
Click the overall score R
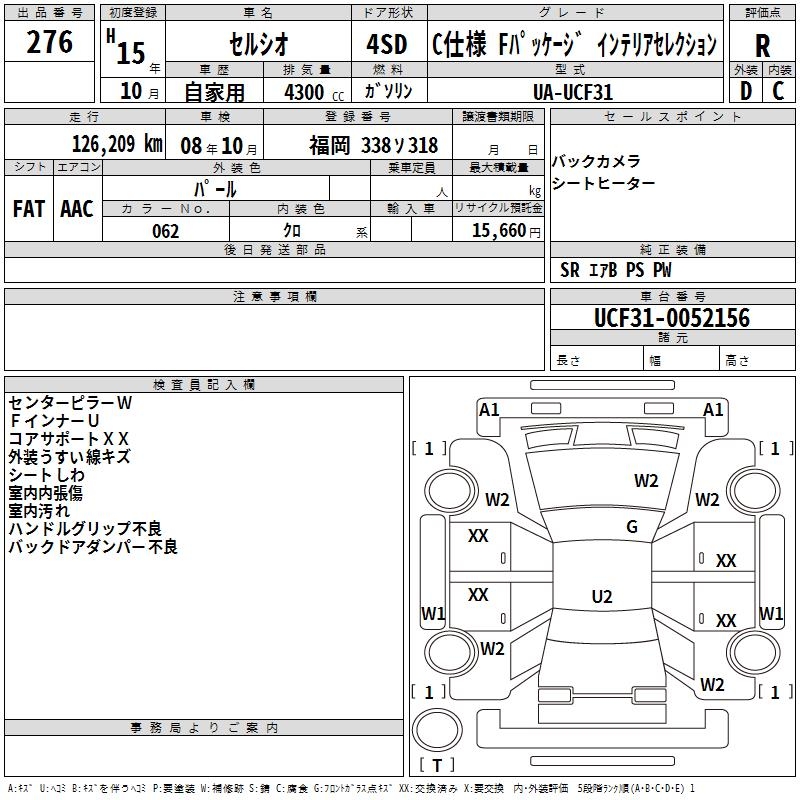762,46
